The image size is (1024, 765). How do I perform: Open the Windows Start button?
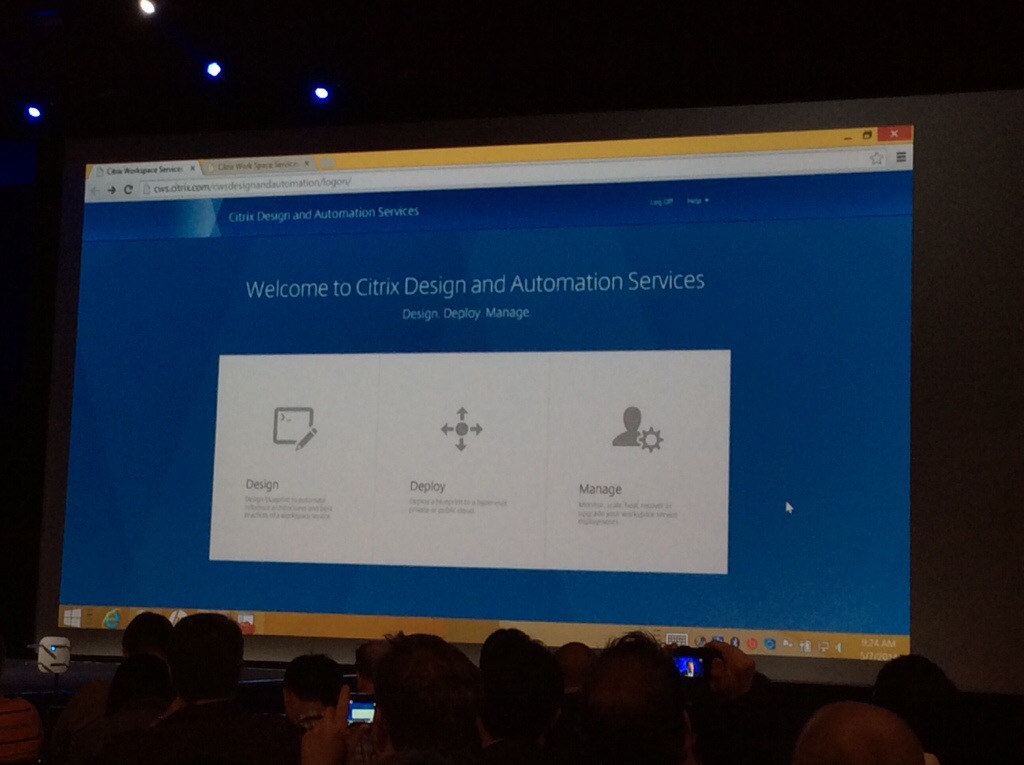coord(72,618)
